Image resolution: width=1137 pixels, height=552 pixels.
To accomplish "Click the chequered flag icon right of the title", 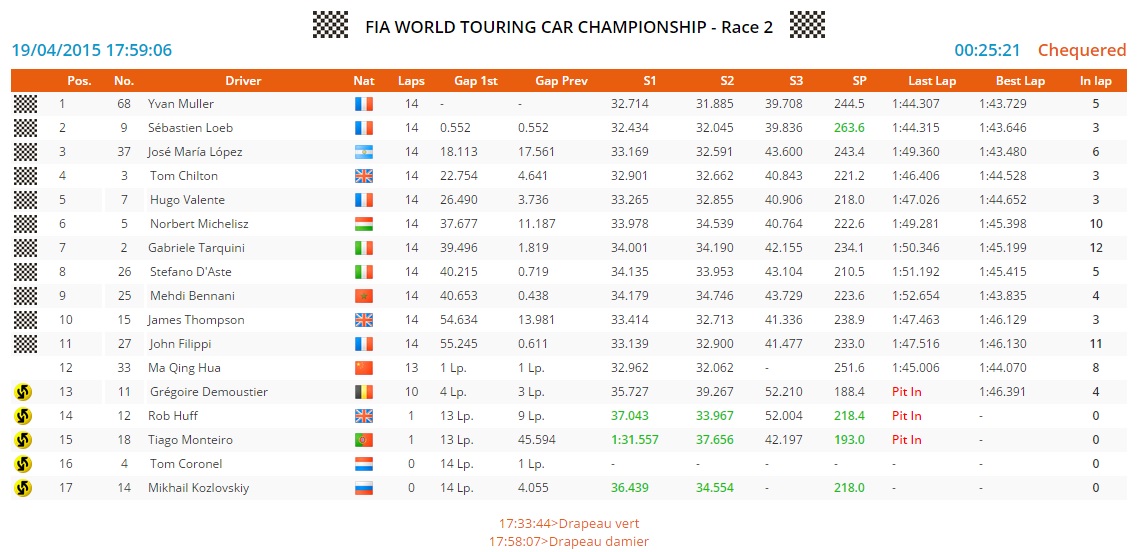I will [807, 25].
